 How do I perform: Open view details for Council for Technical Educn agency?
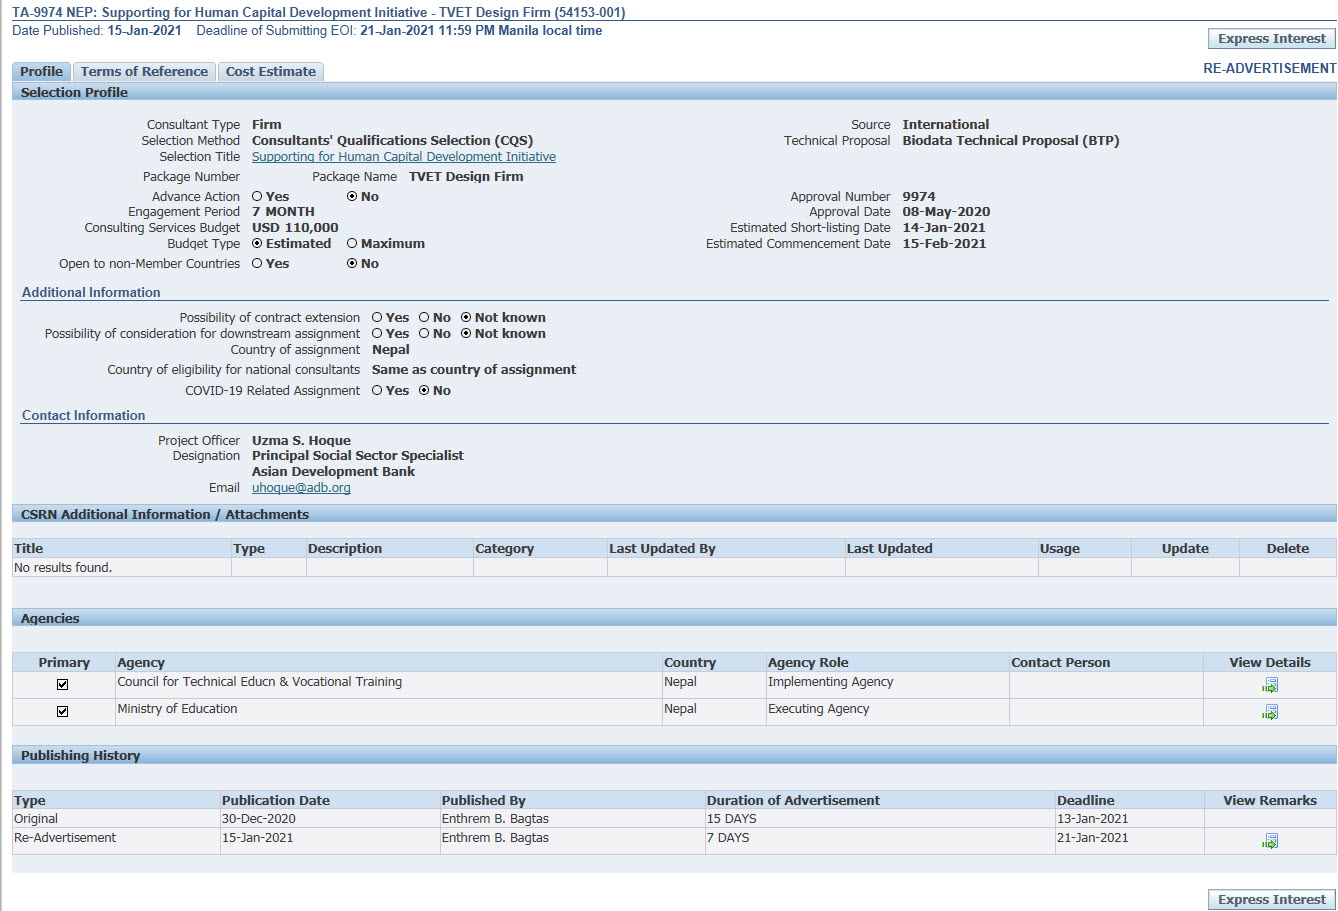click(1270, 685)
